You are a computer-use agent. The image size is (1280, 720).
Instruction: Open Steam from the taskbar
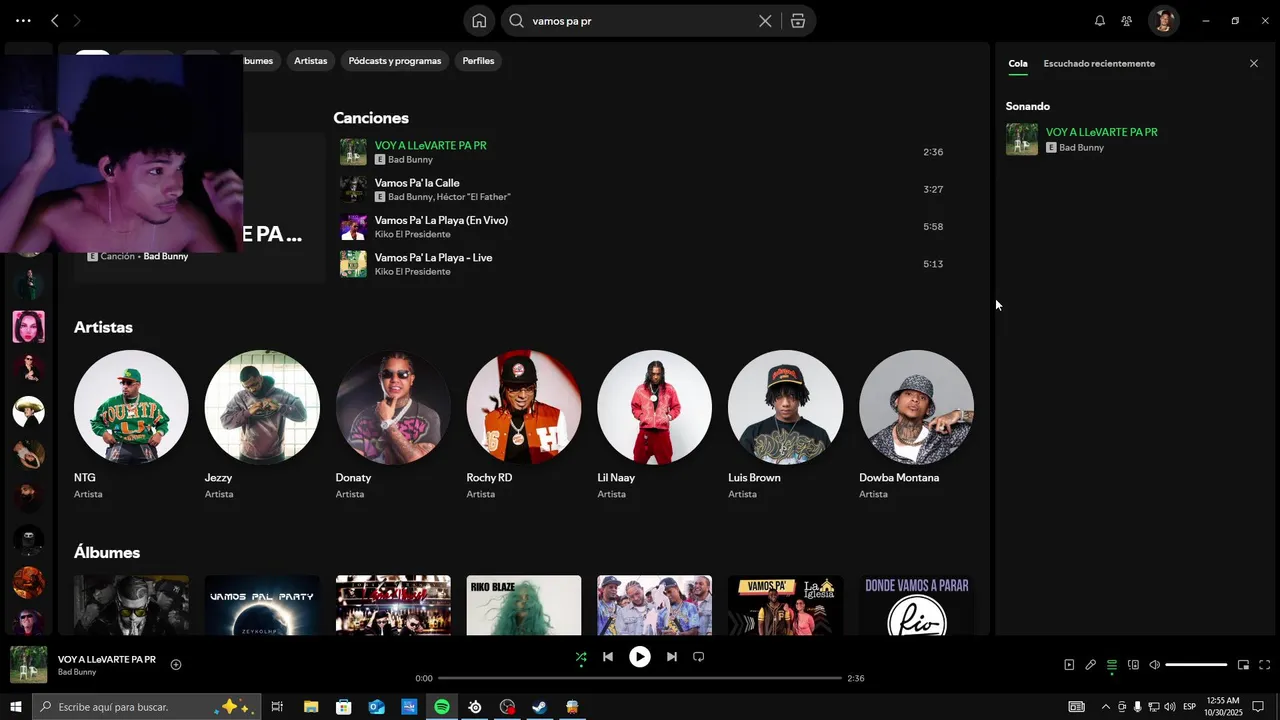pyautogui.click(x=539, y=707)
